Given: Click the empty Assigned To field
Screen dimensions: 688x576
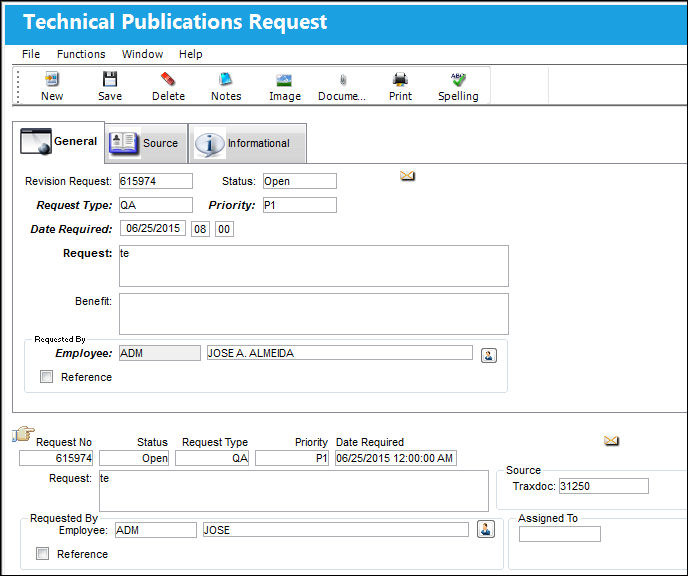Looking at the screenshot, I should pyautogui.click(x=559, y=534).
